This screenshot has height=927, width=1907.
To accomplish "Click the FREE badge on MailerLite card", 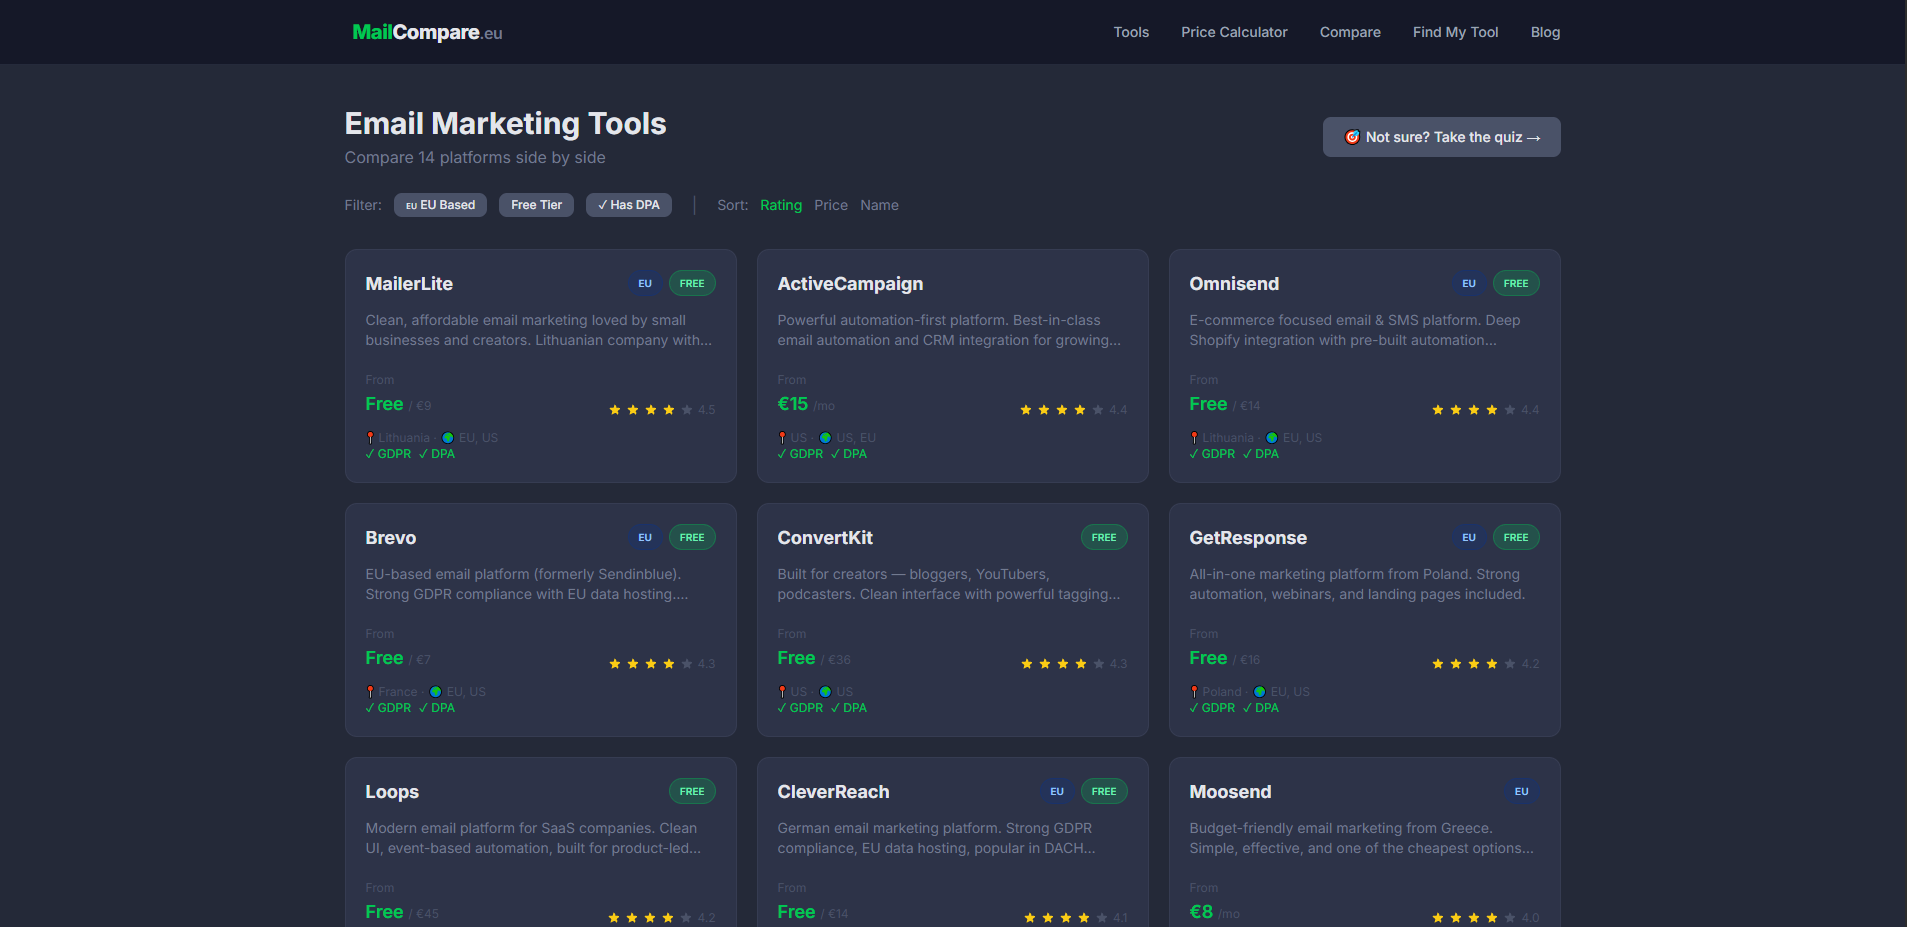I will tap(692, 284).
